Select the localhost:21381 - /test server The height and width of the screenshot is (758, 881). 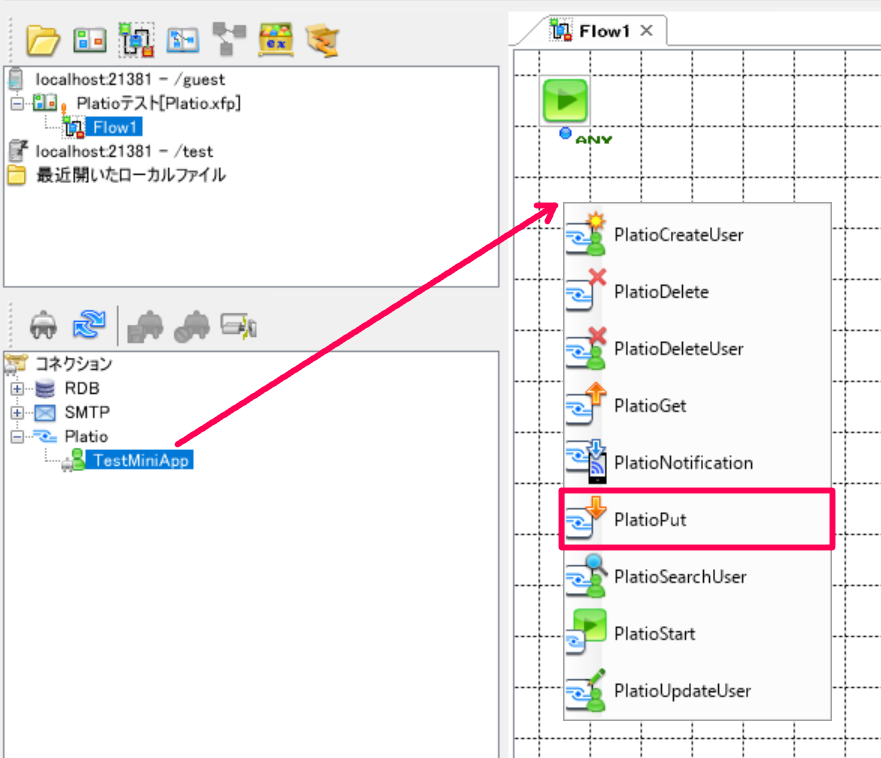(x=124, y=151)
